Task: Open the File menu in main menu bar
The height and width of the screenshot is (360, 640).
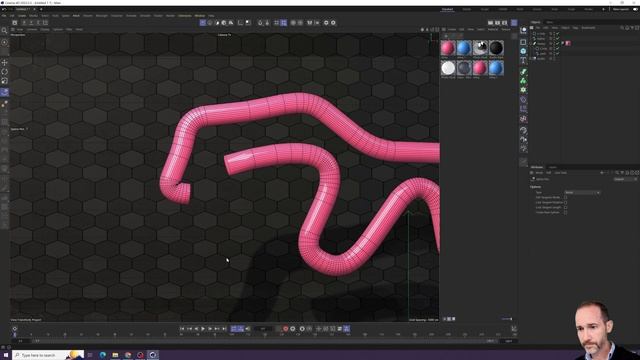Action: tap(4, 16)
